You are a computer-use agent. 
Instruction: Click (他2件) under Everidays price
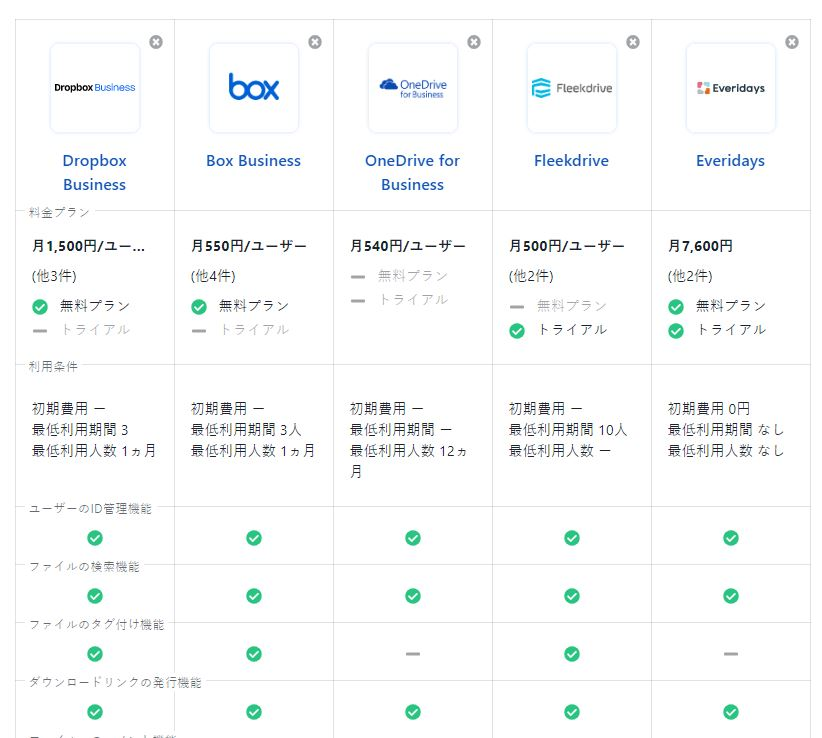pyautogui.click(x=690, y=276)
